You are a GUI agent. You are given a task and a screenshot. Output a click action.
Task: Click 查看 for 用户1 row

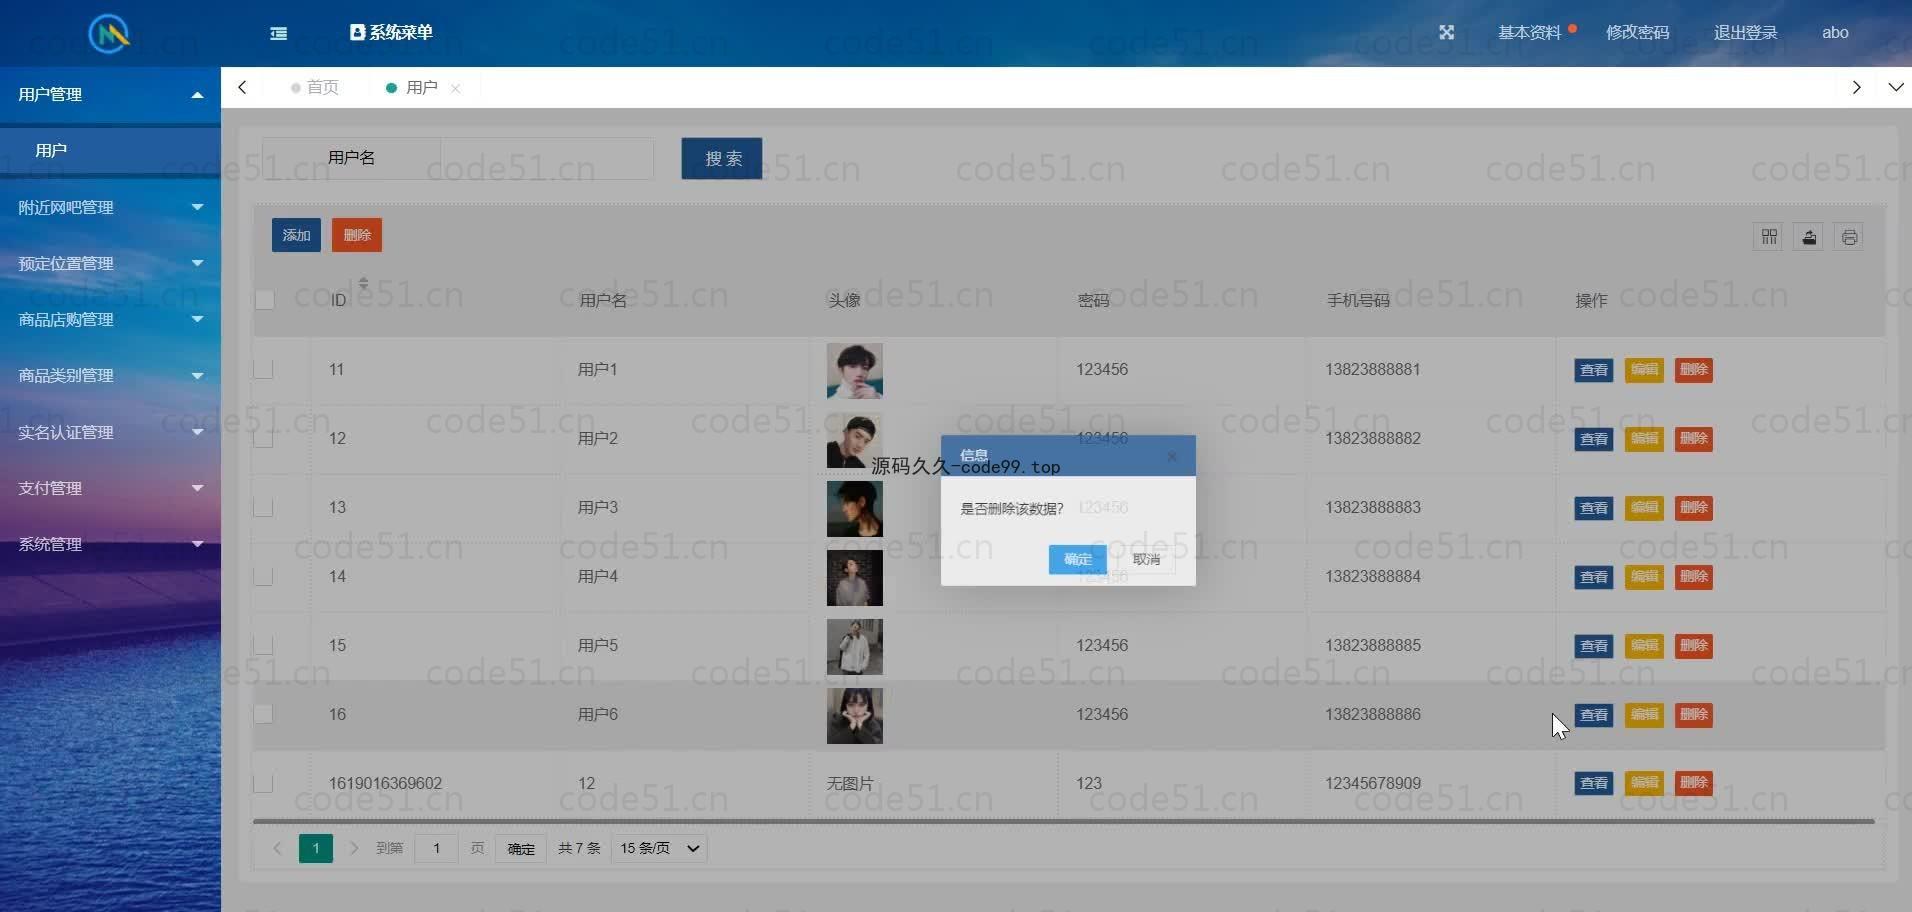[x=1594, y=370]
